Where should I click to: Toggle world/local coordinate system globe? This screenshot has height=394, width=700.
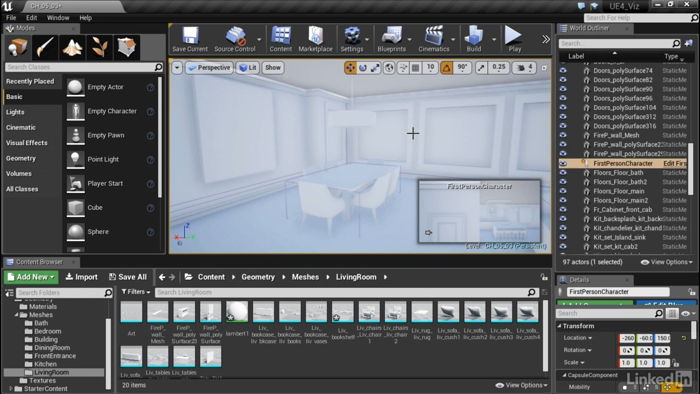coord(389,68)
